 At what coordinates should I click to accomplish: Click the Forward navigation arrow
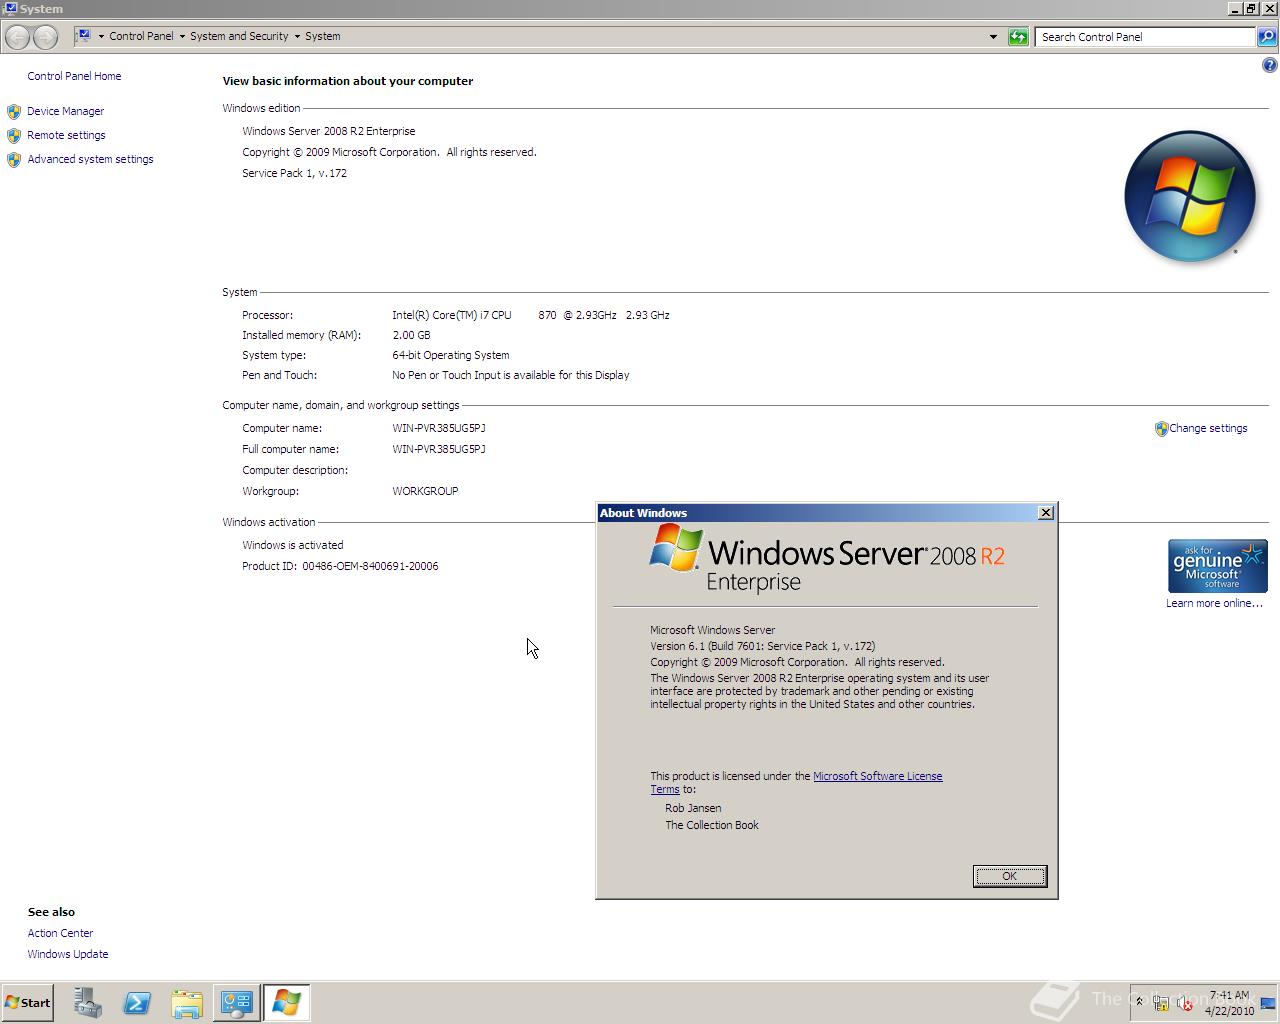(45, 37)
